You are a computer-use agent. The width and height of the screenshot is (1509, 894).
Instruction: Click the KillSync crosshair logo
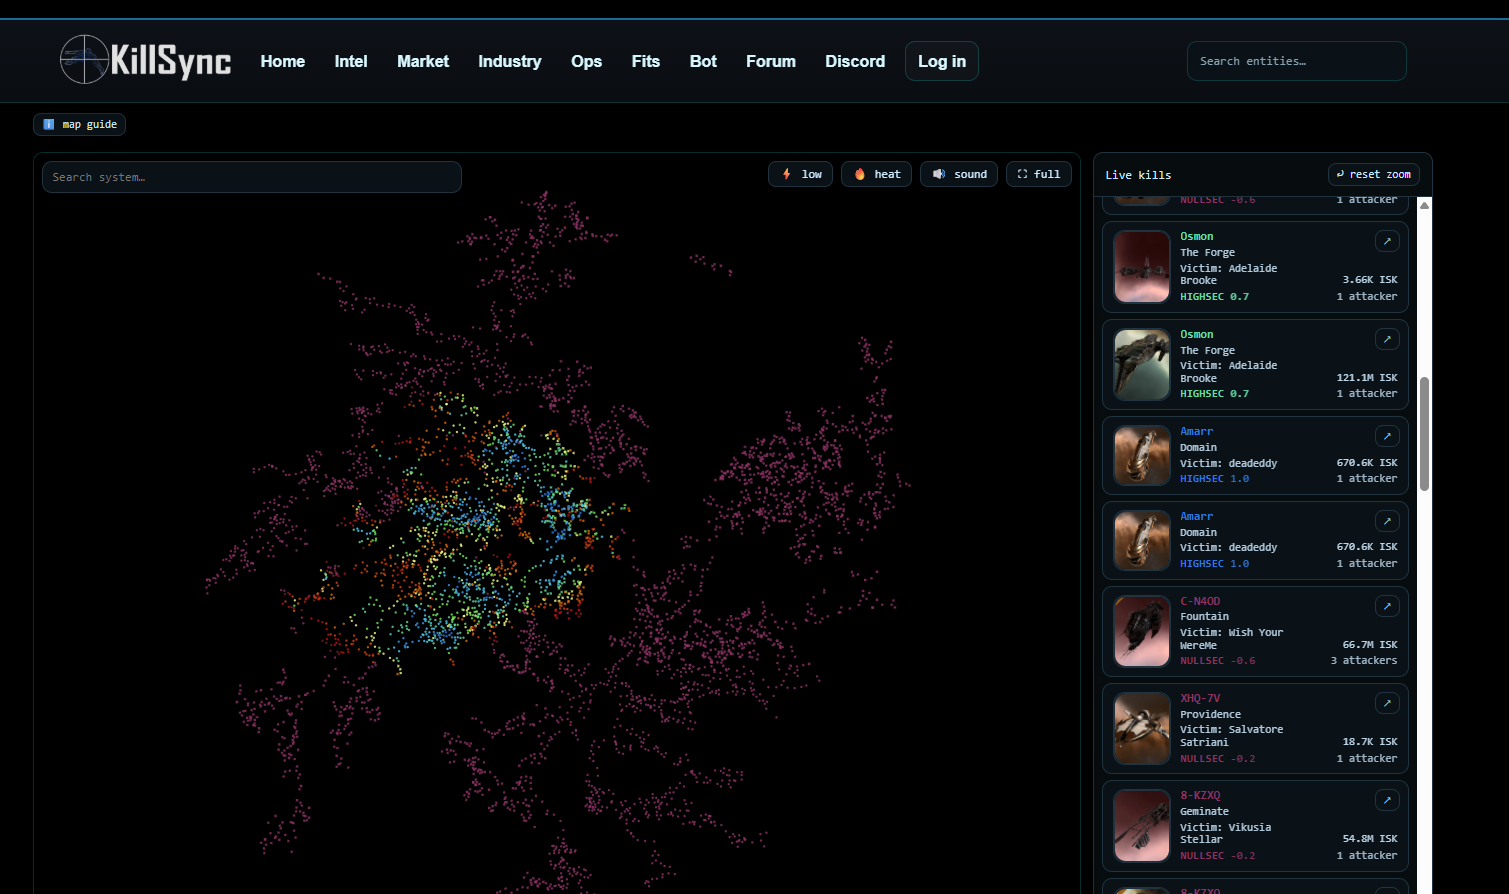click(x=84, y=60)
